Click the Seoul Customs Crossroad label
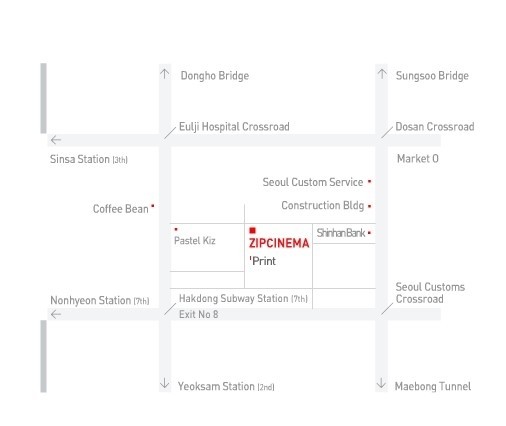This screenshot has width=506, height=426. point(430,293)
